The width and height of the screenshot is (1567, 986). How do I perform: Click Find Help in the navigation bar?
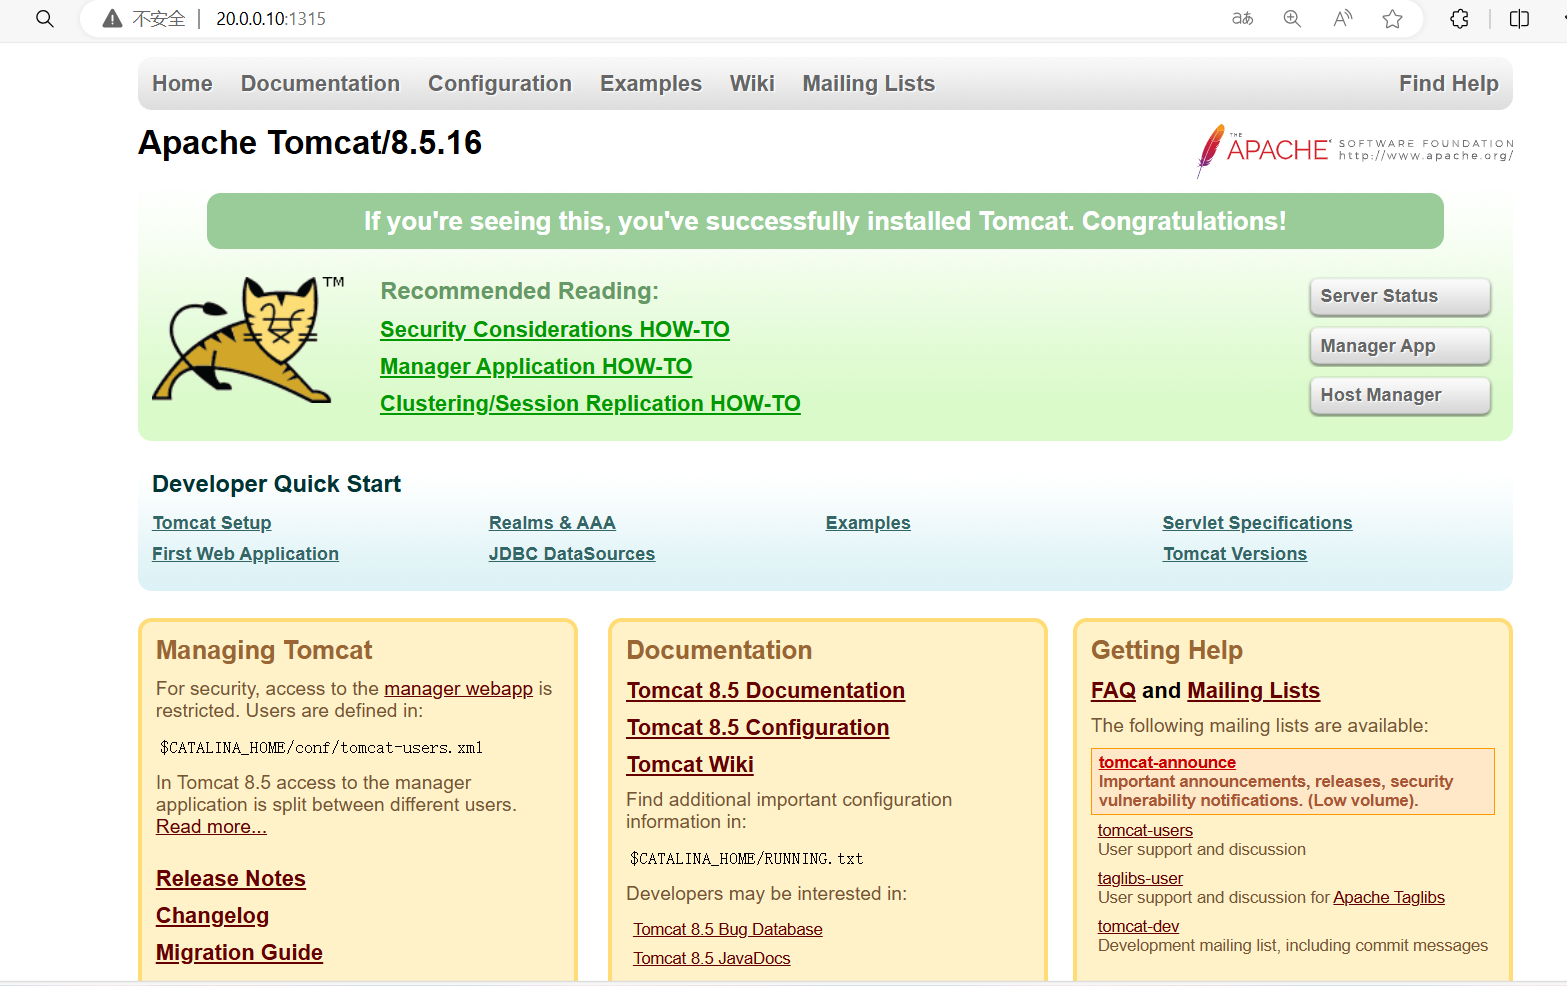pos(1449,84)
